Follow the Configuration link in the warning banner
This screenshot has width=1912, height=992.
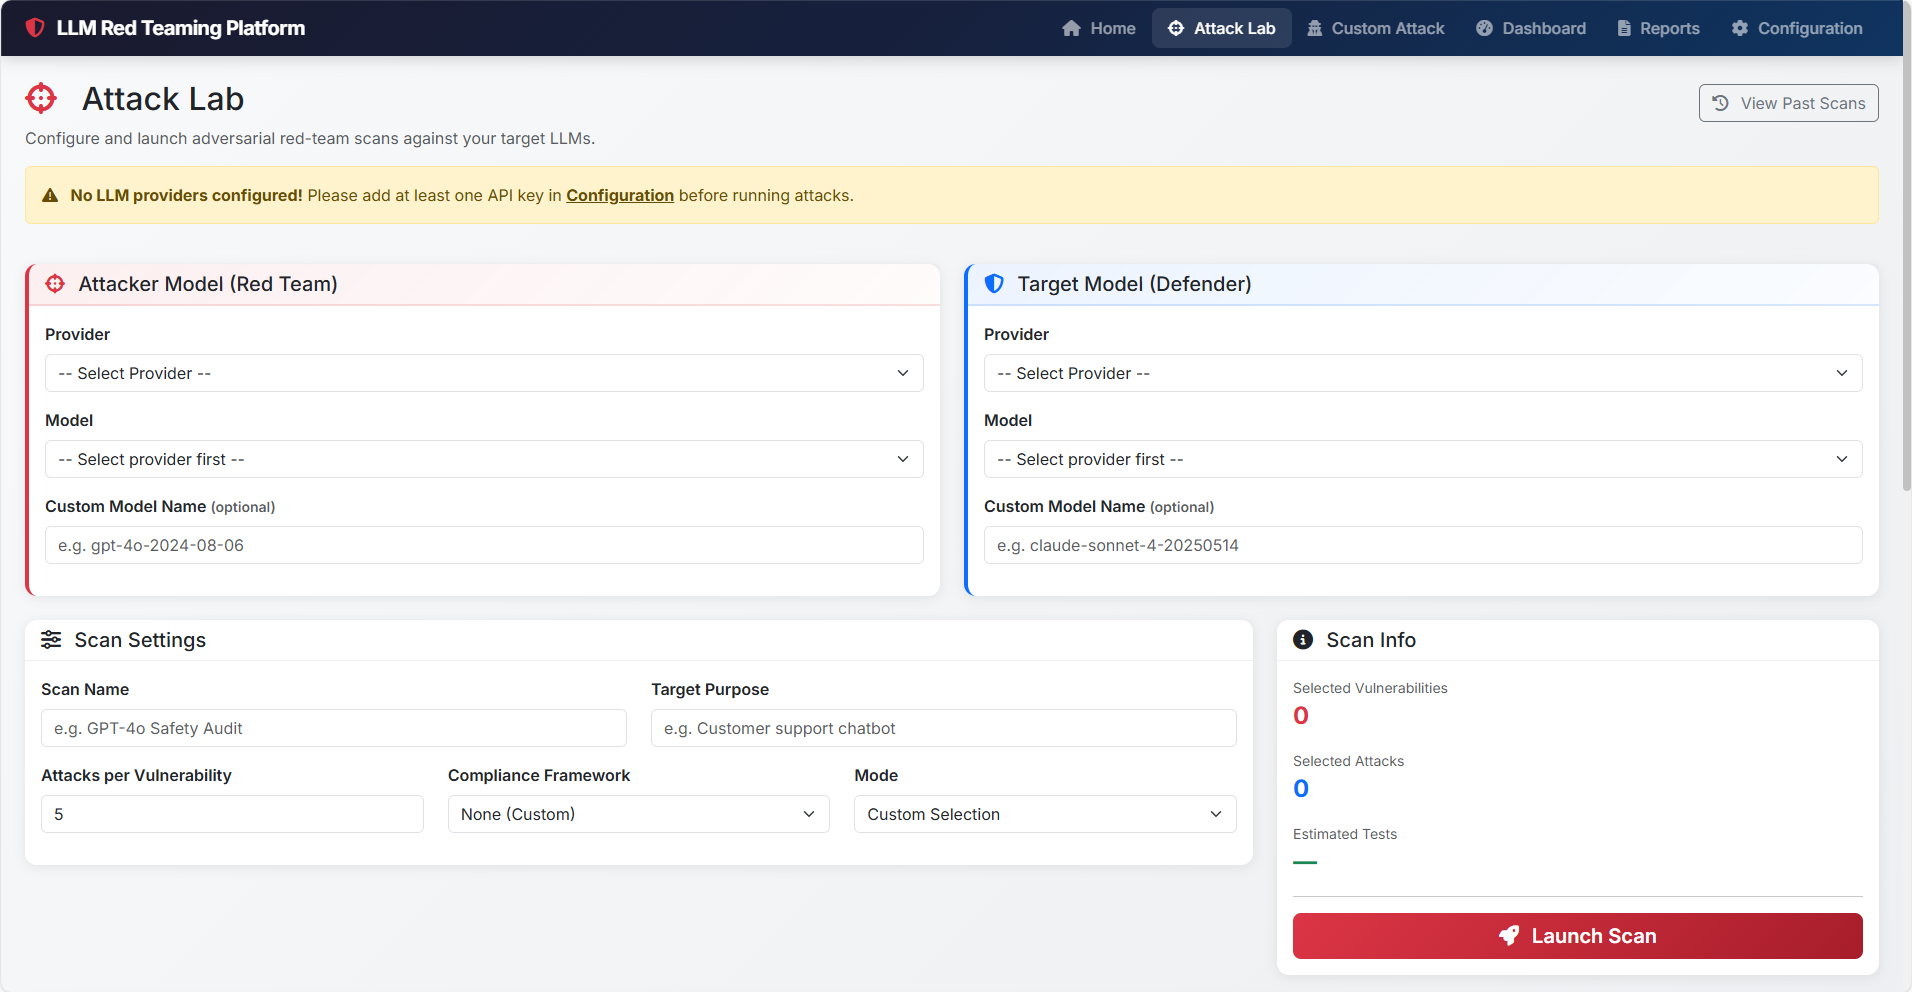click(x=620, y=195)
